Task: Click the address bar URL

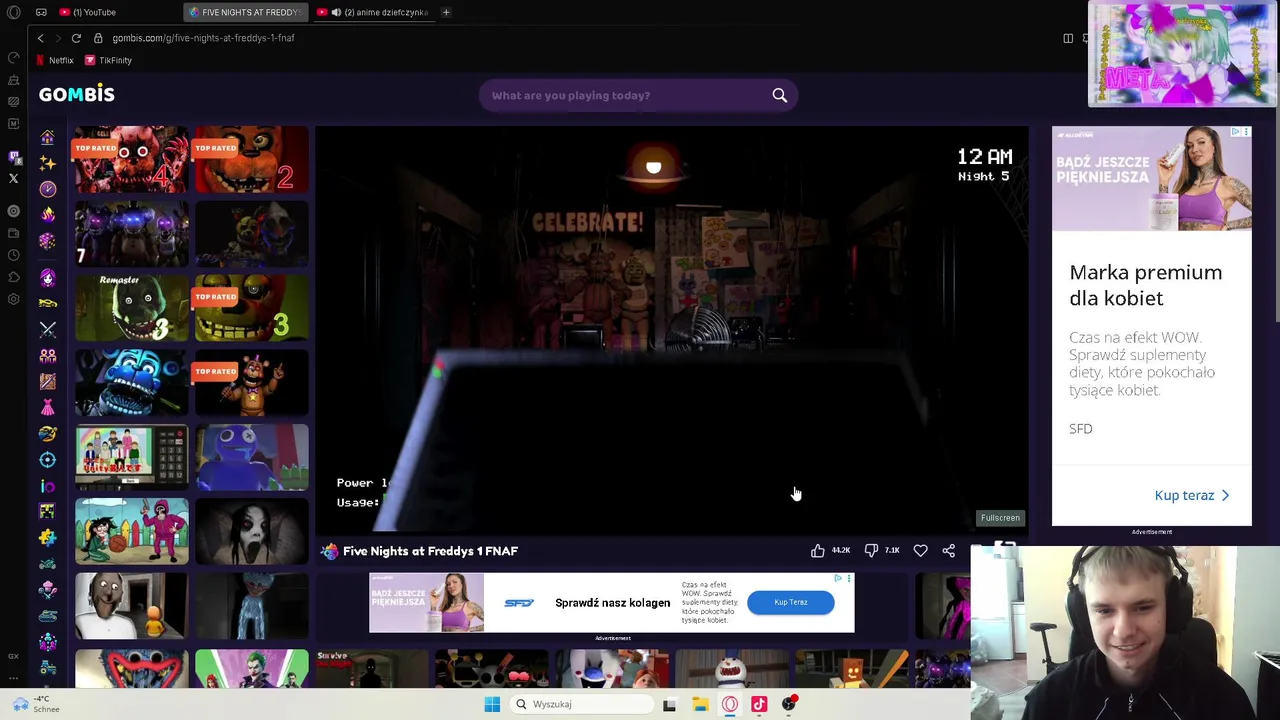Action: point(203,38)
